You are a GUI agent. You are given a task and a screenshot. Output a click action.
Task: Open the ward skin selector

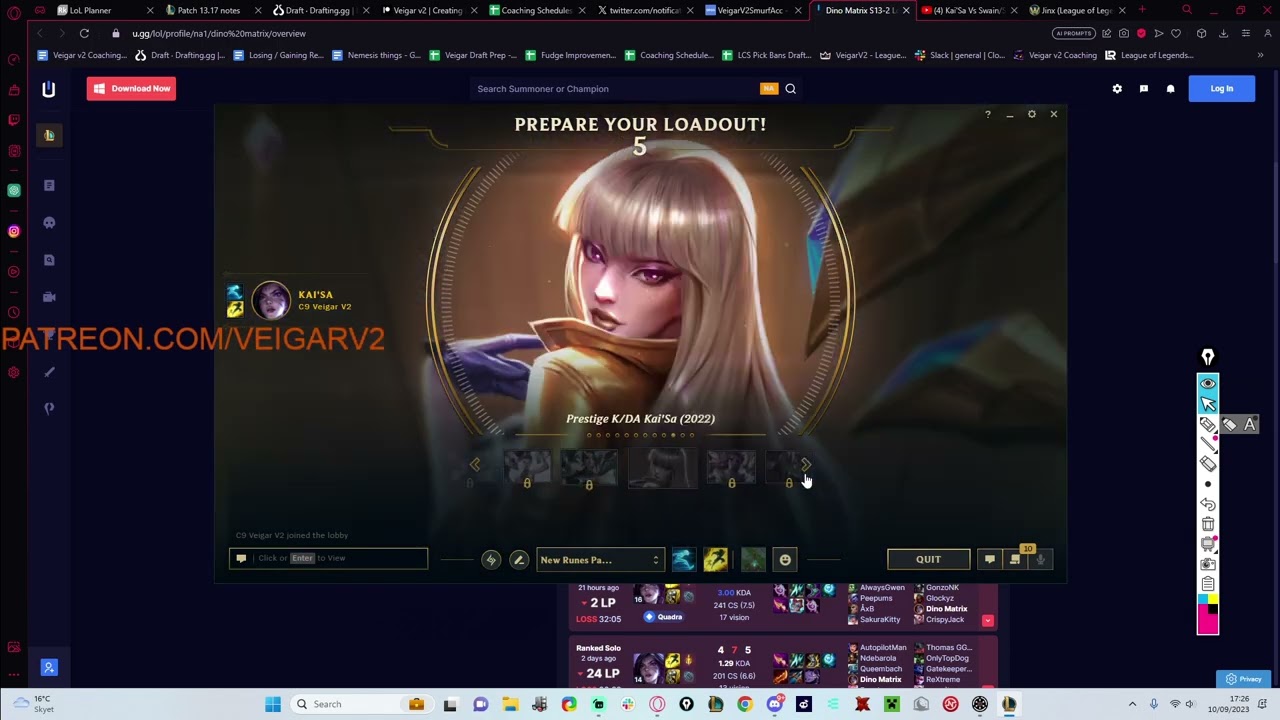point(754,560)
